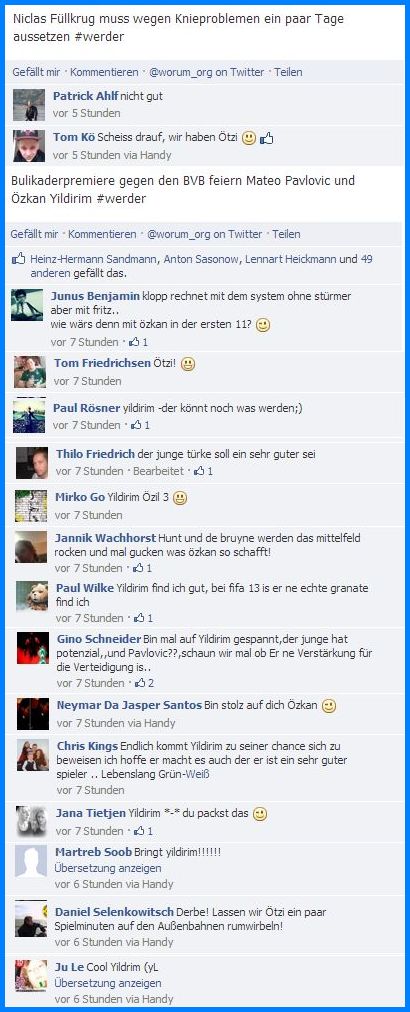Image resolution: width=410 pixels, height=1012 pixels.
Task: Click the like thumb icon on Junus Benjamin's comment
Action: (x=136, y=342)
